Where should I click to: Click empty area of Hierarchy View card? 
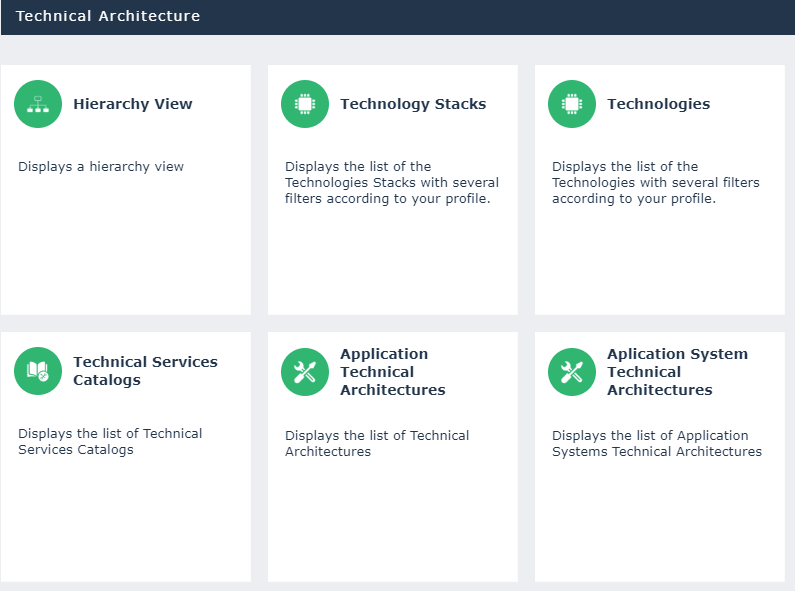tap(125, 250)
